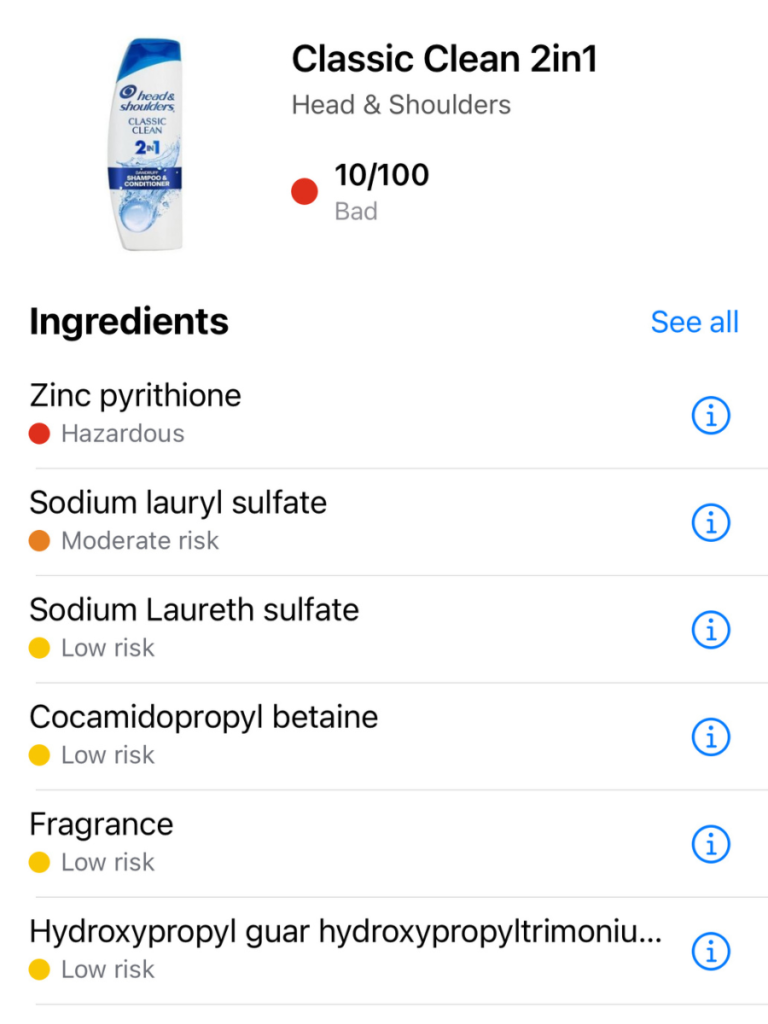
Task: Show info for Sodium Laureth sulfate
Action: [711, 630]
